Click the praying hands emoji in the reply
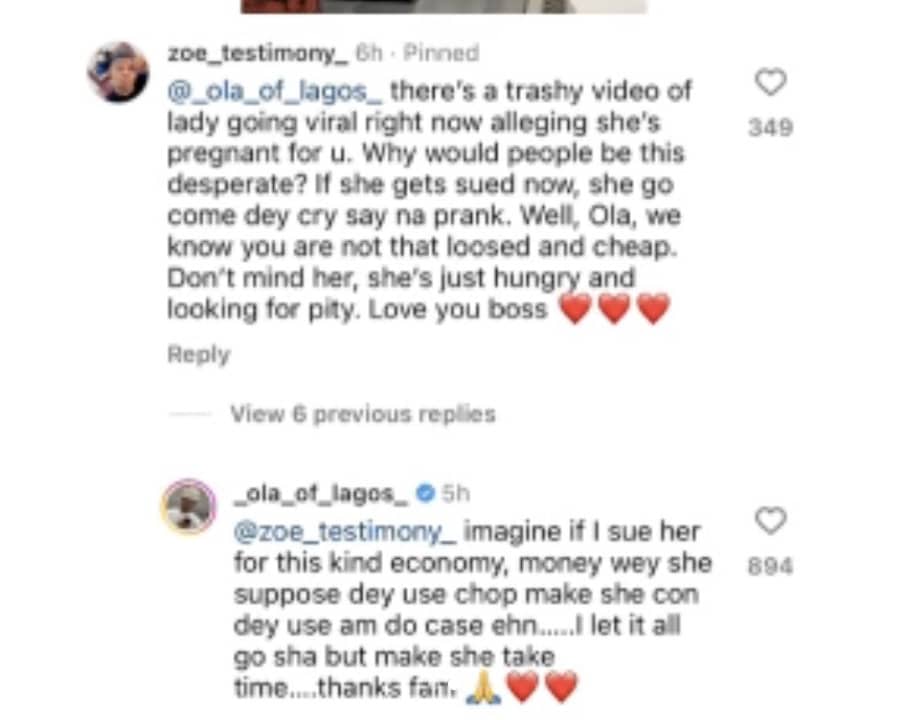The image size is (904, 720). tap(484, 688)
